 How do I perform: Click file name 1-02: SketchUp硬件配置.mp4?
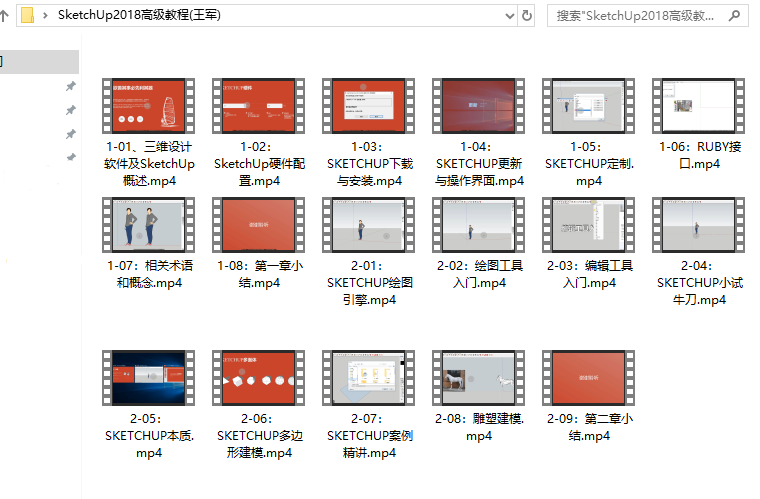[259, 164]
